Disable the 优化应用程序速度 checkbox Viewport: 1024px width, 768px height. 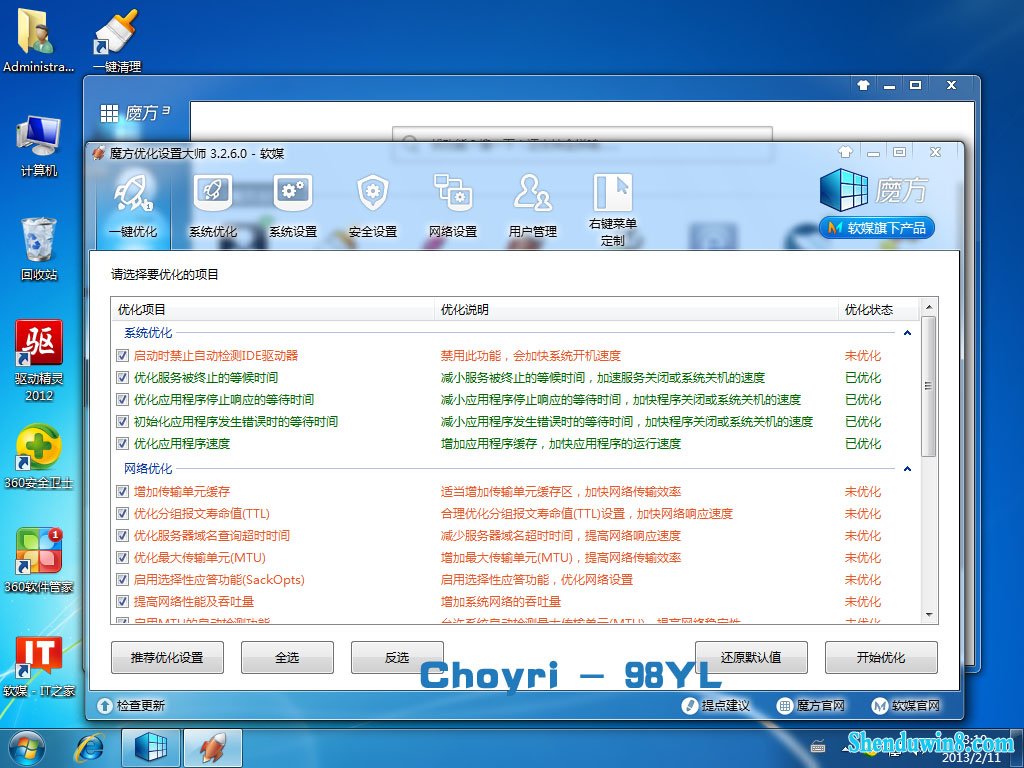[122, 444]
